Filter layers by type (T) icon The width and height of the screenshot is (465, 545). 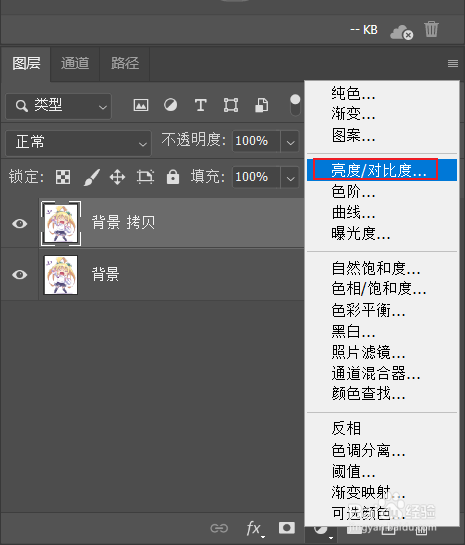(201, 105)
